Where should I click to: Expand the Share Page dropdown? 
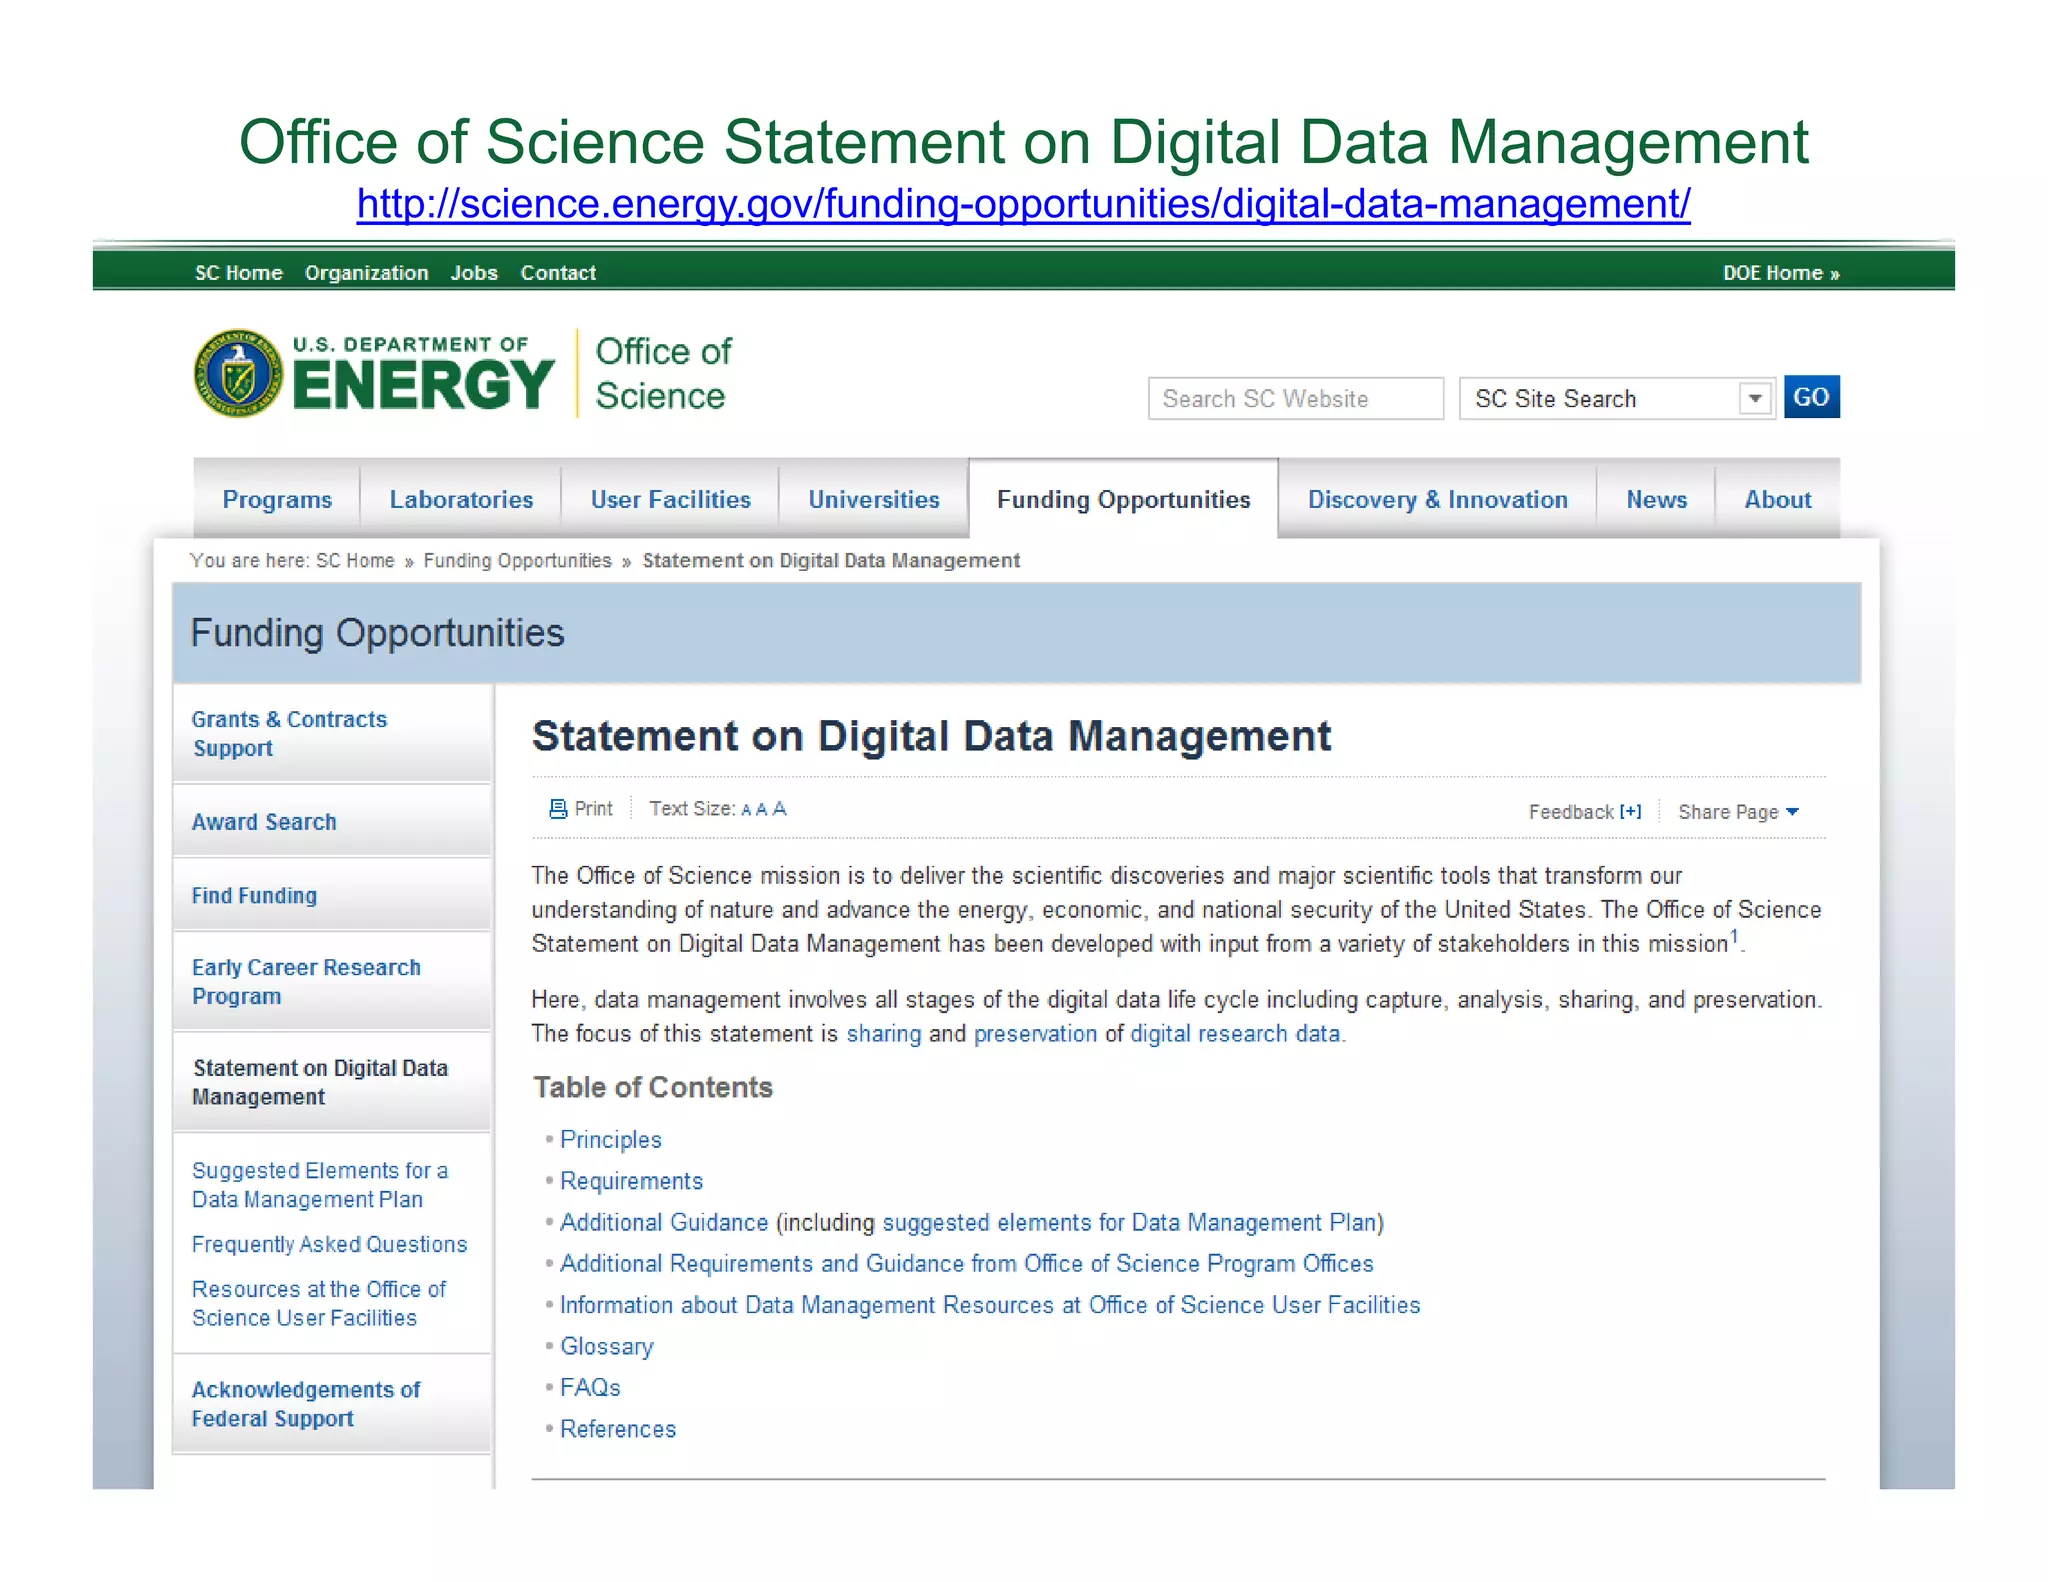[x=1738, y=812]
